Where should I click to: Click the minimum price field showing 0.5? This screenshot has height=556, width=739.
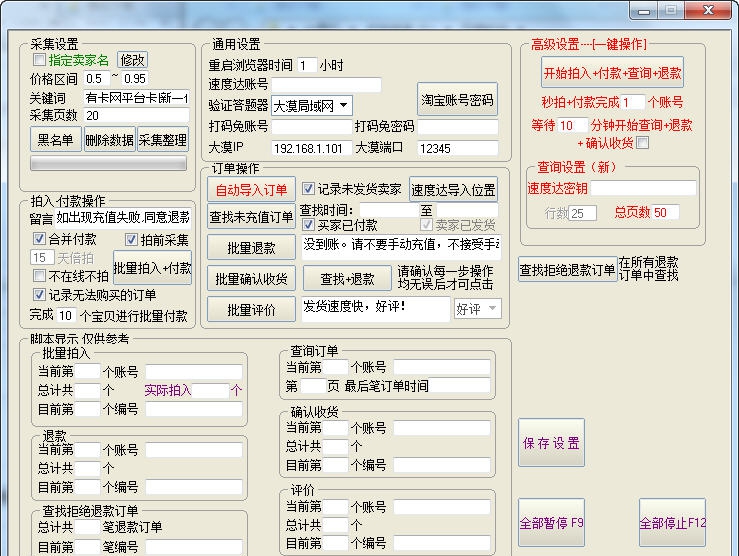[96, 79]
